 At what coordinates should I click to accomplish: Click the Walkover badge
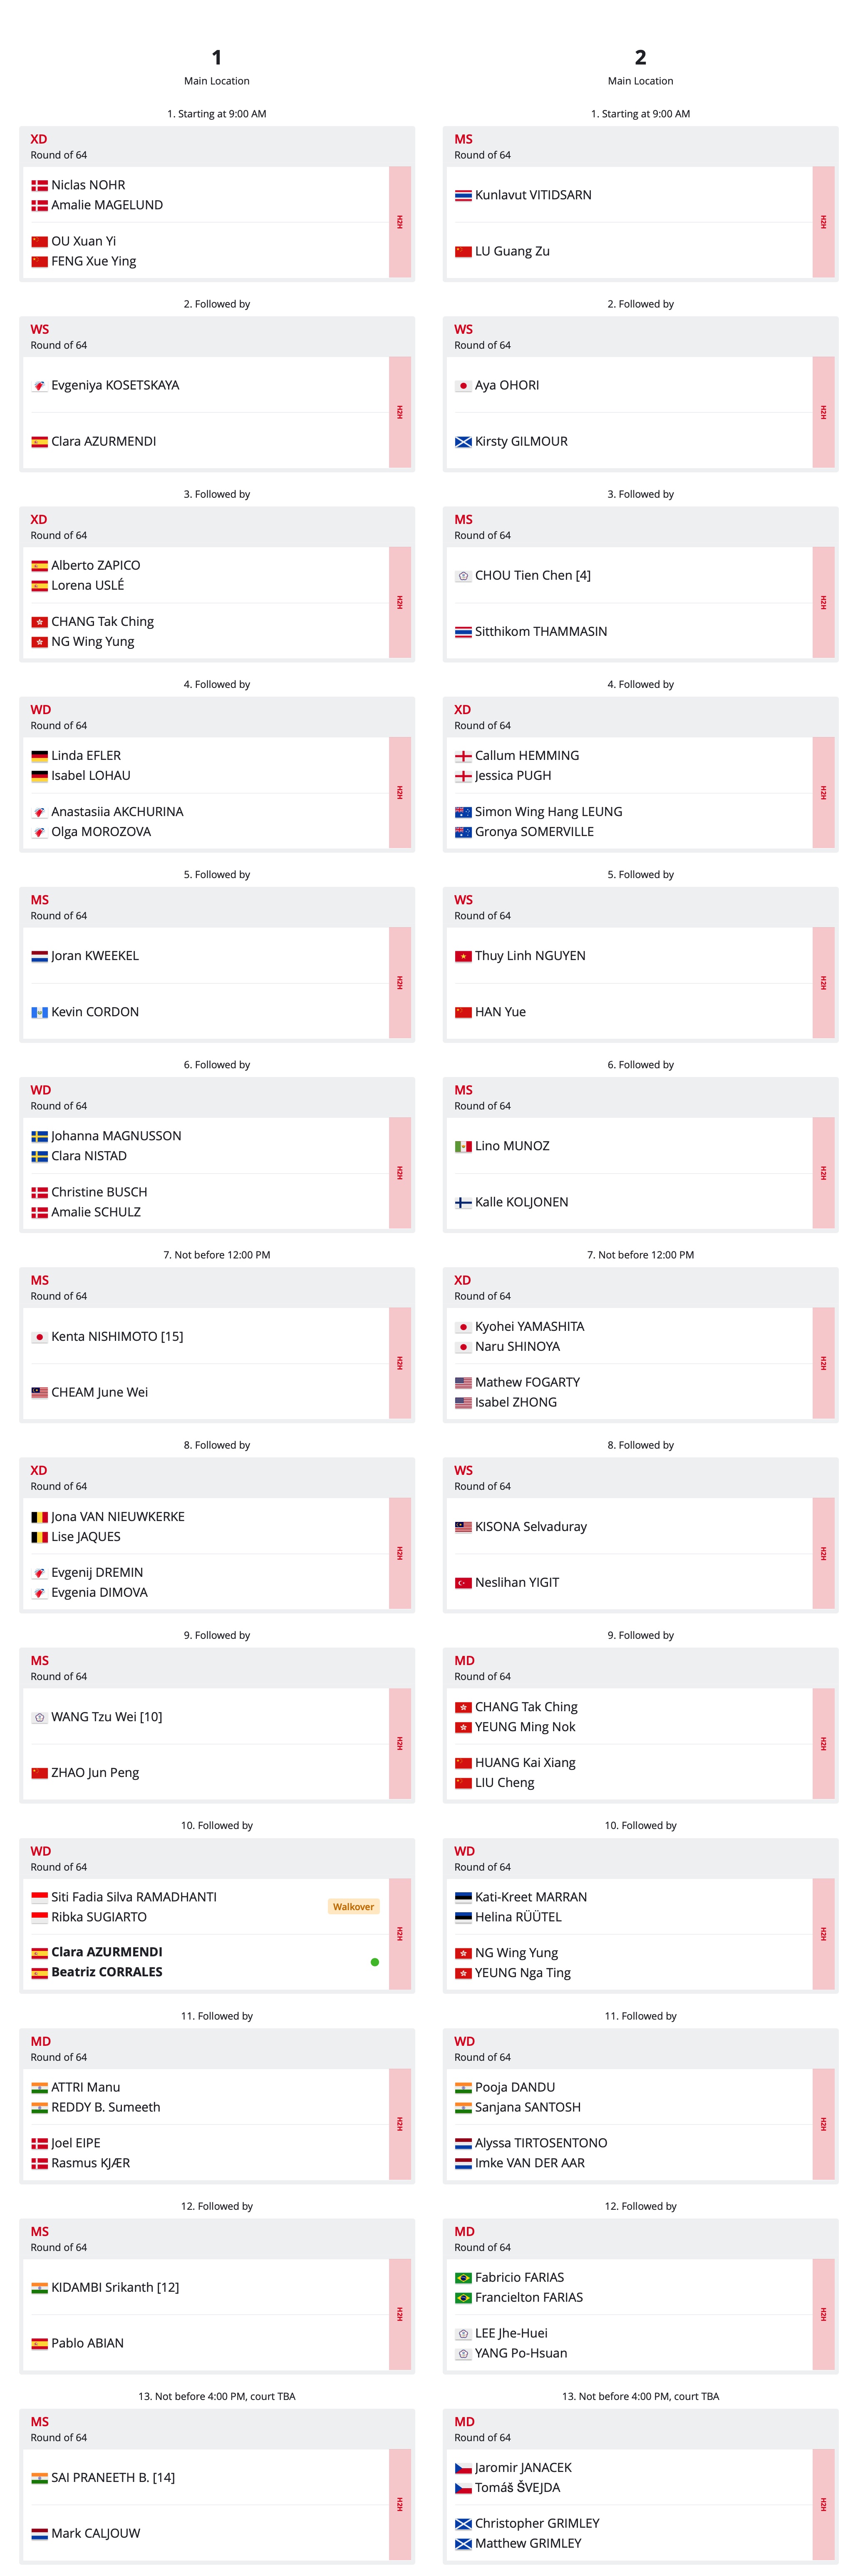coord(353,1907)
